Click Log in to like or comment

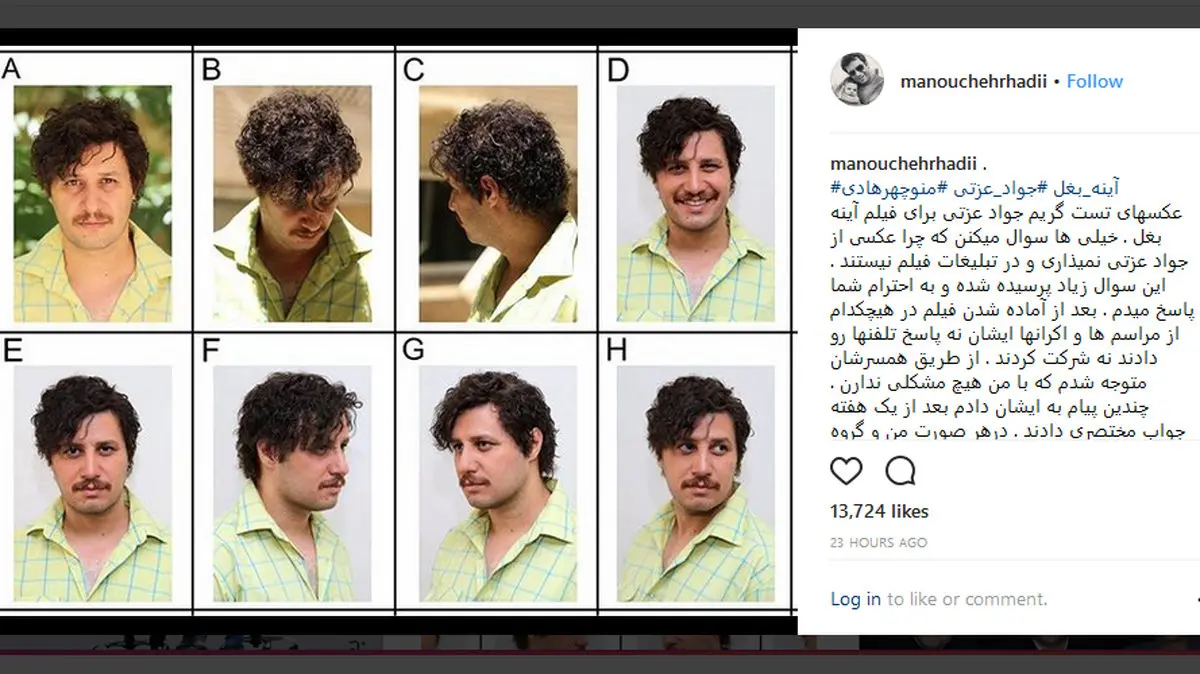[856, 599]
